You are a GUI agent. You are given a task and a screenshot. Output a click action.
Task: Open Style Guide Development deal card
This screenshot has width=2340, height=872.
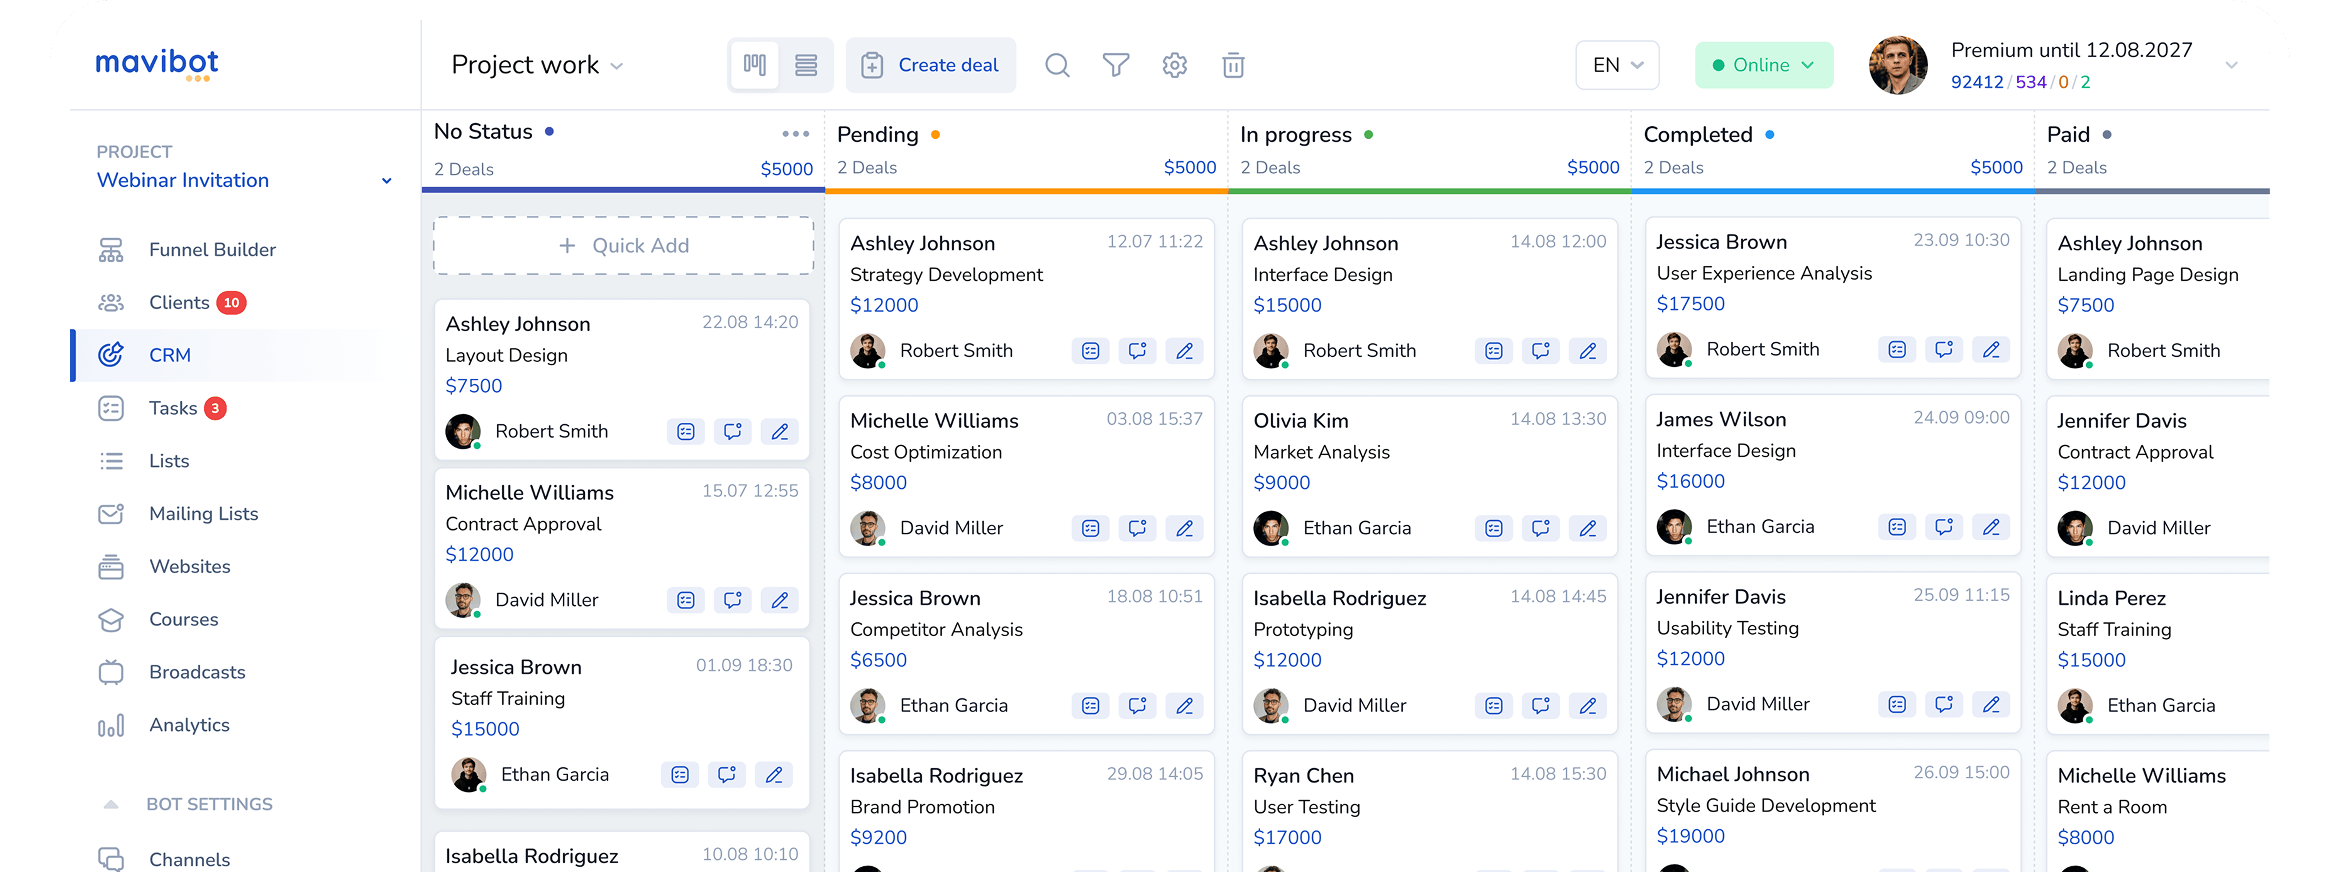(1833, 811)
